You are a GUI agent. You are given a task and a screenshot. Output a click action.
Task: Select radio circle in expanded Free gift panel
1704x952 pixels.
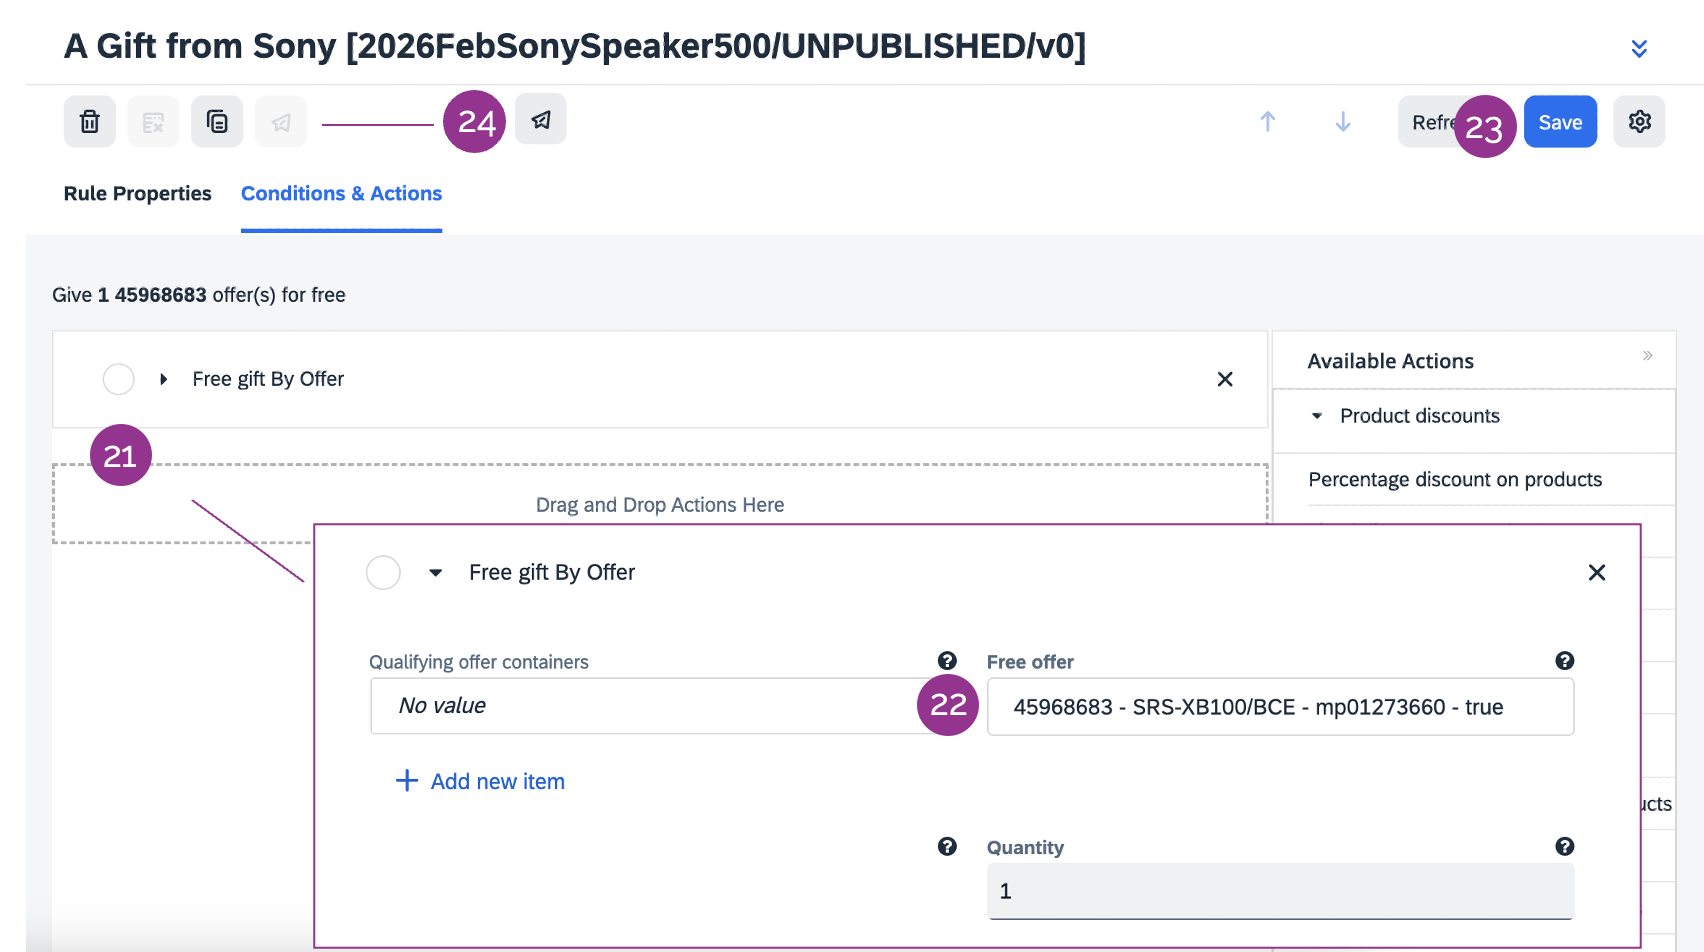[383, 573]
